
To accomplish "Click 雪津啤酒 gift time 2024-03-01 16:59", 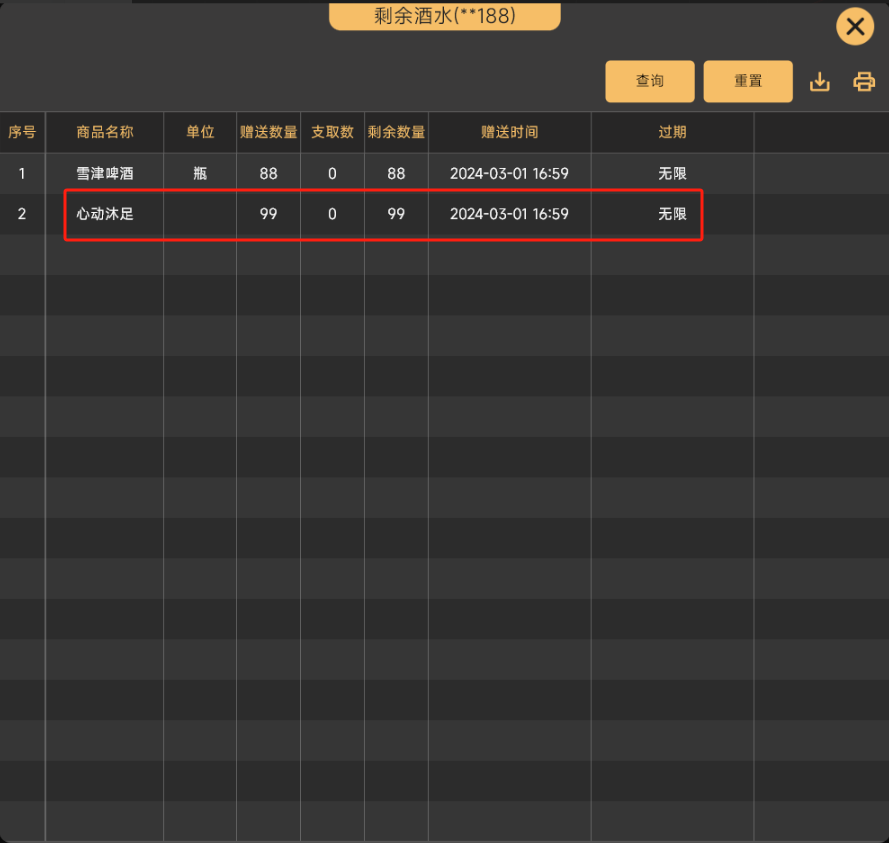I will pos(509,173).
